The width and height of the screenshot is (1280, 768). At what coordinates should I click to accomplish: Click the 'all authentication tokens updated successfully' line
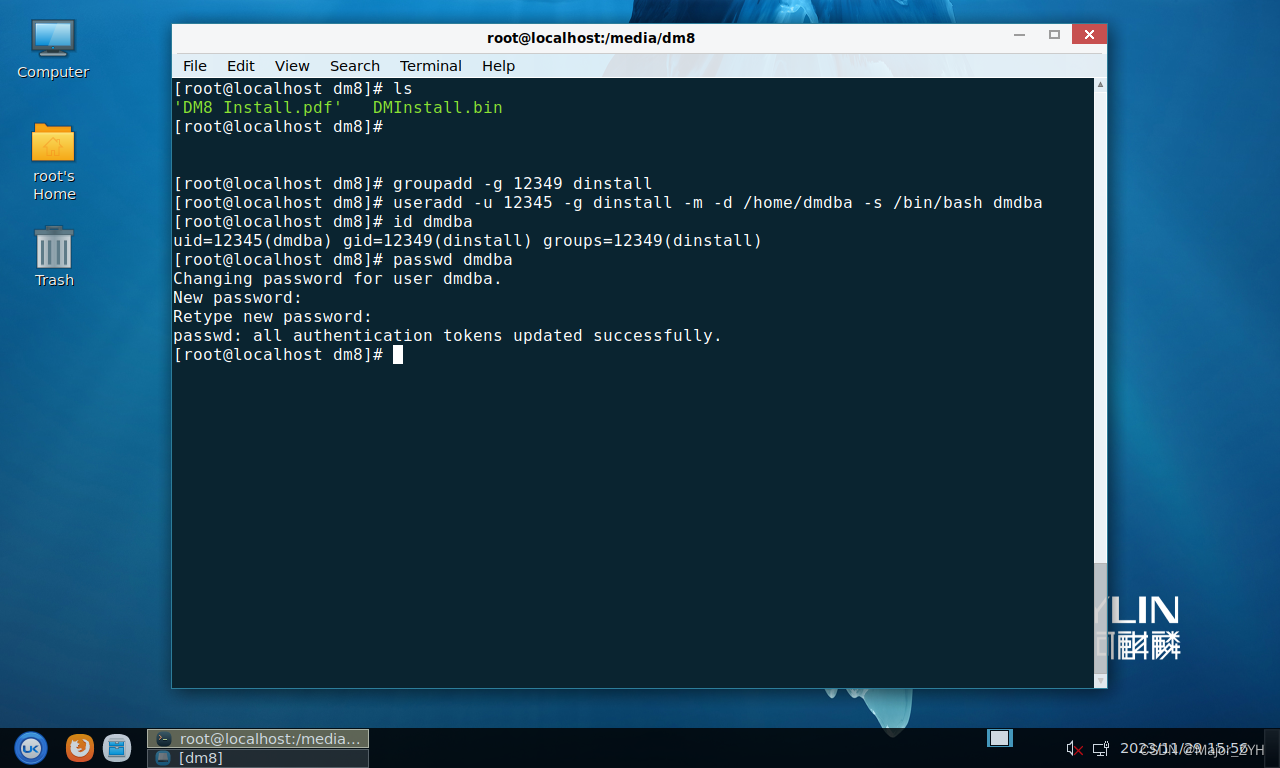point(448,336)
